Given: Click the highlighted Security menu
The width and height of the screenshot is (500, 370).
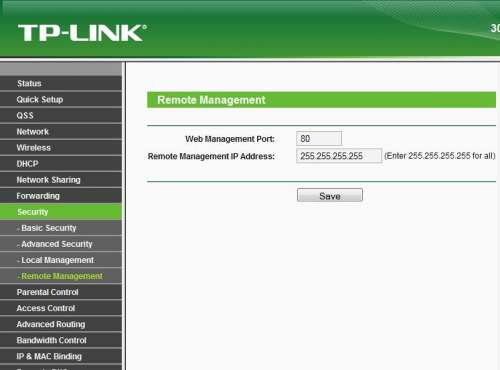Looking at the screenshot, I should pyautogui.click(x=61, y=212).
